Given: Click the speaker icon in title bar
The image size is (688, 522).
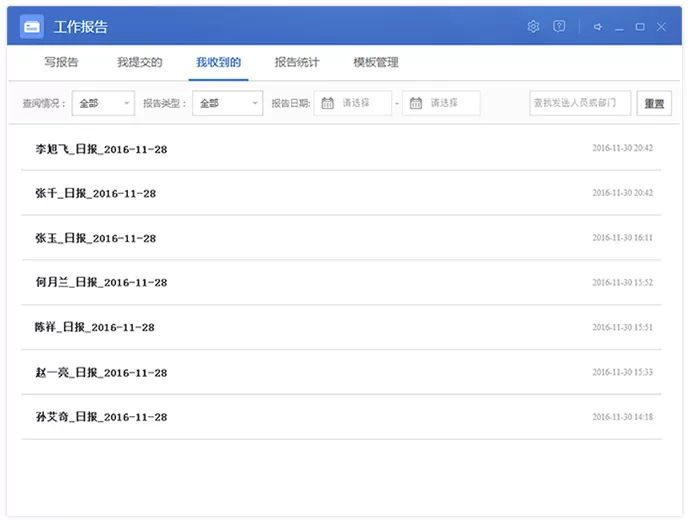Looking at the screenshot, I should 598,27.
